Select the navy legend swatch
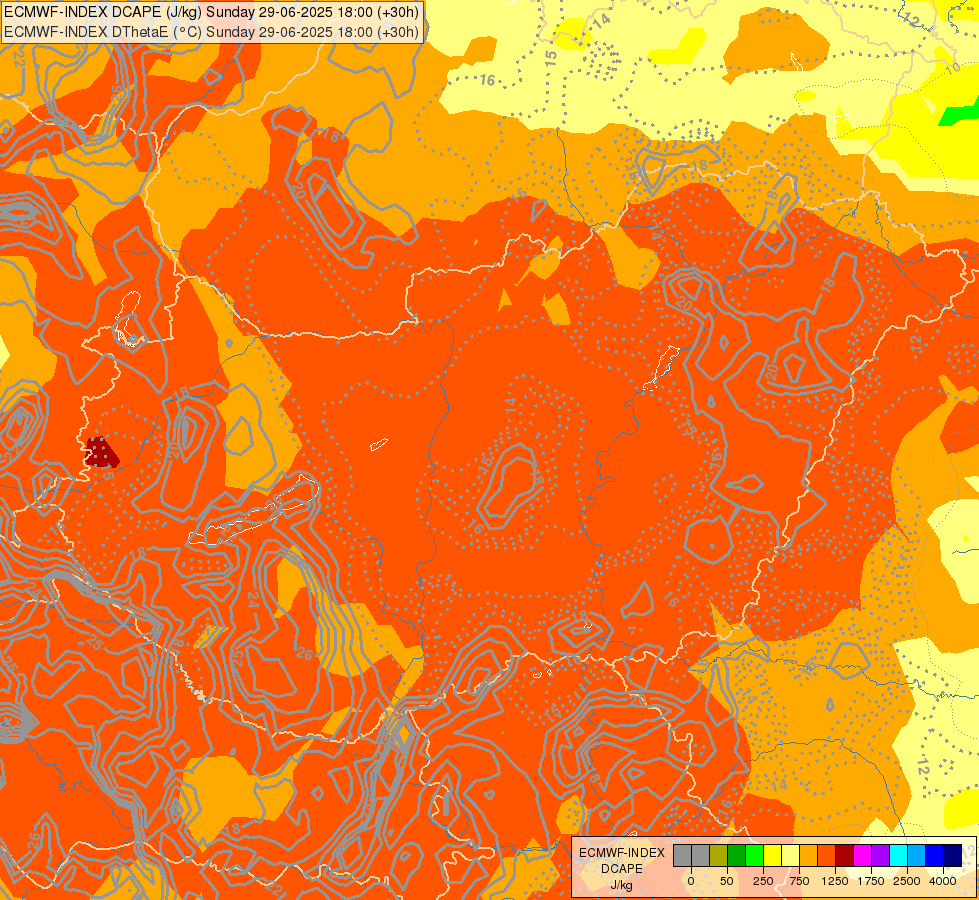This screenshot has height=900, width=979. [952, 855]
